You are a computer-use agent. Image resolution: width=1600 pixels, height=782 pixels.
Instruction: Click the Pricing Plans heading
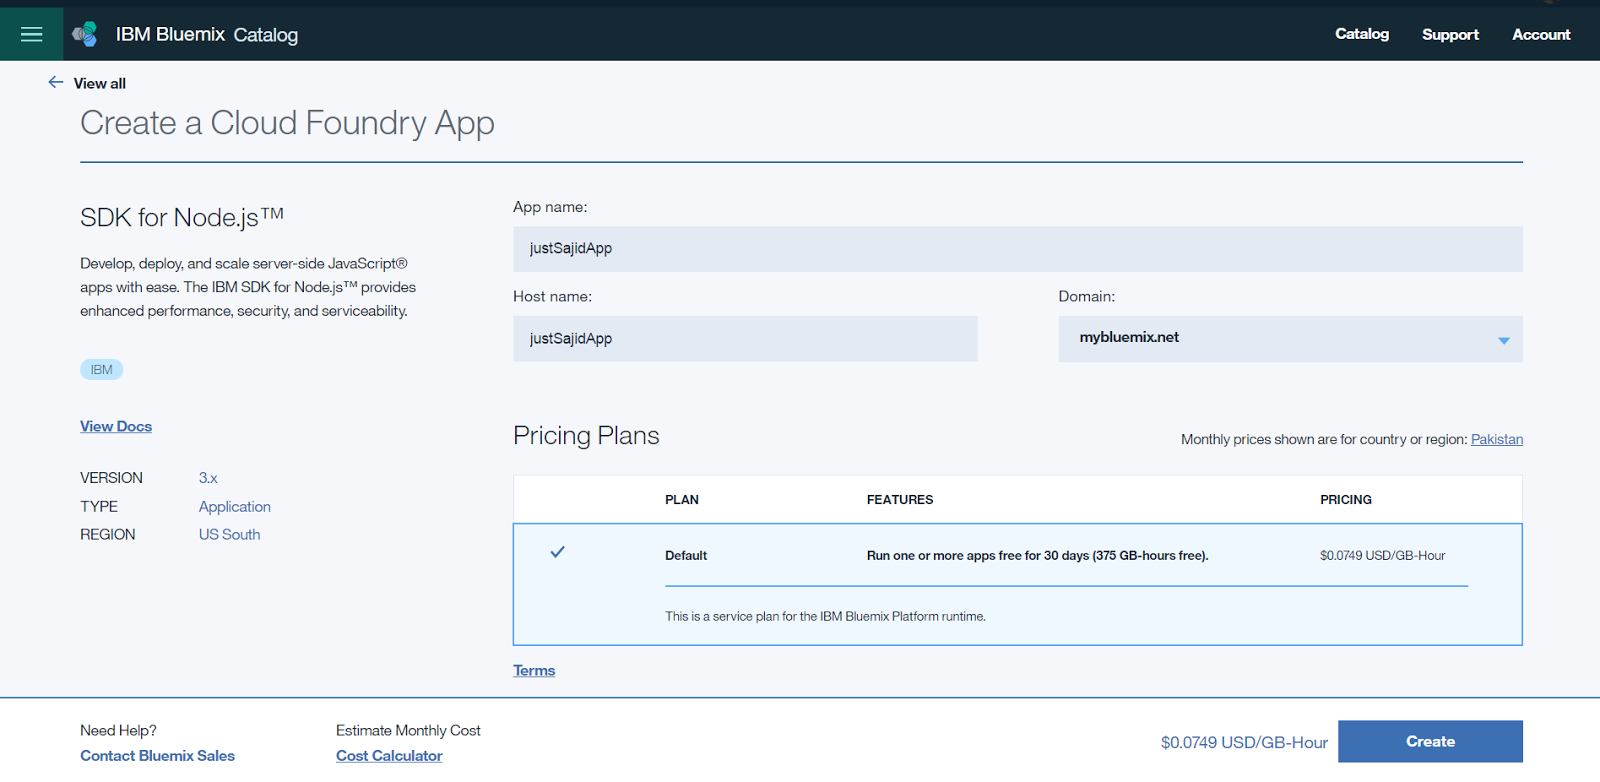tap(586, 436)
